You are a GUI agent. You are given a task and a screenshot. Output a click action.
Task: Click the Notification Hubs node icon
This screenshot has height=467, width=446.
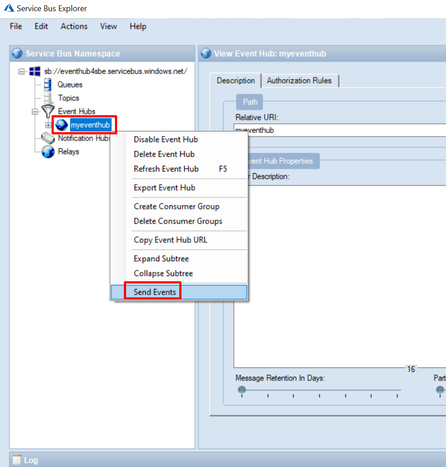(x=48, y=138)
